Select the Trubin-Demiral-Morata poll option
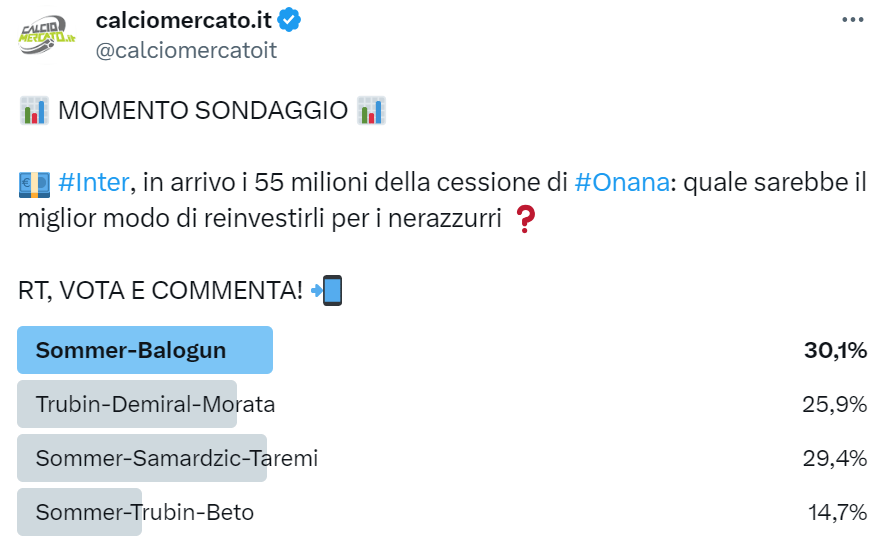The width and height of the screenshot is (883, 541). (x=155, y=404)
